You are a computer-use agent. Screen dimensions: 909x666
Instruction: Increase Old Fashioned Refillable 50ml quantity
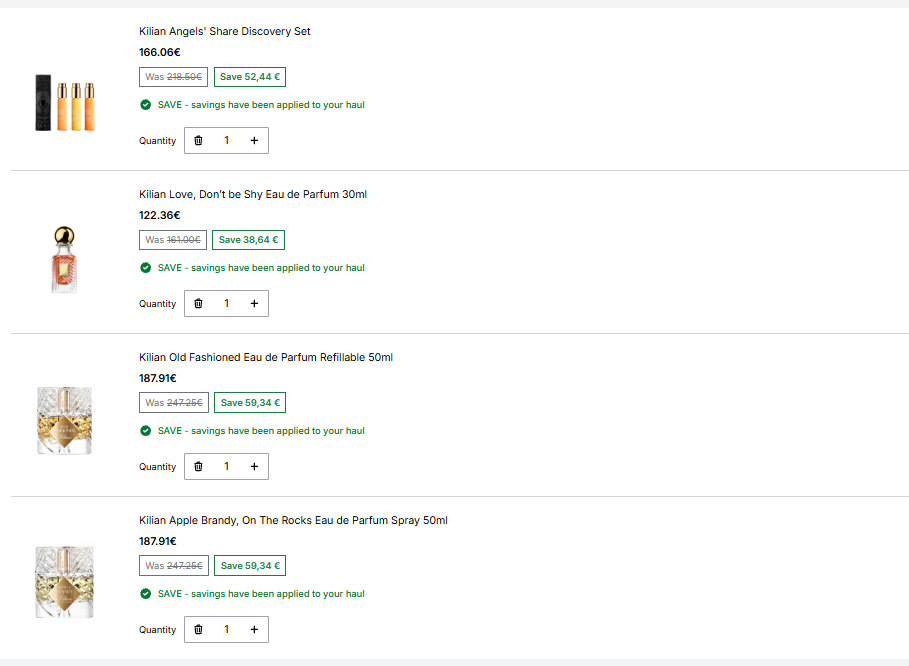(254, 466)
